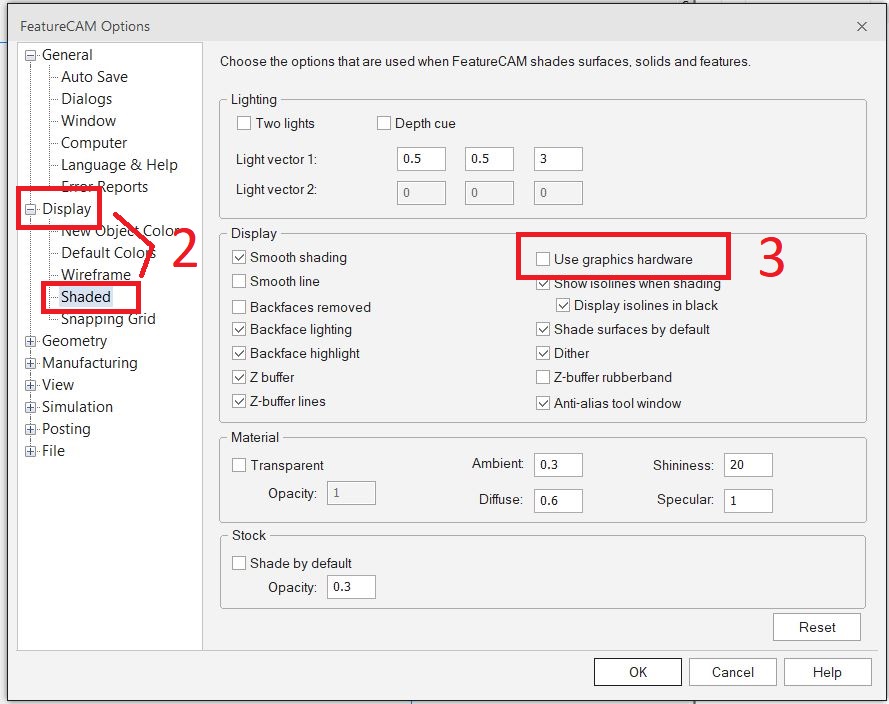Click the Reset button

click(x=816, y=627)
